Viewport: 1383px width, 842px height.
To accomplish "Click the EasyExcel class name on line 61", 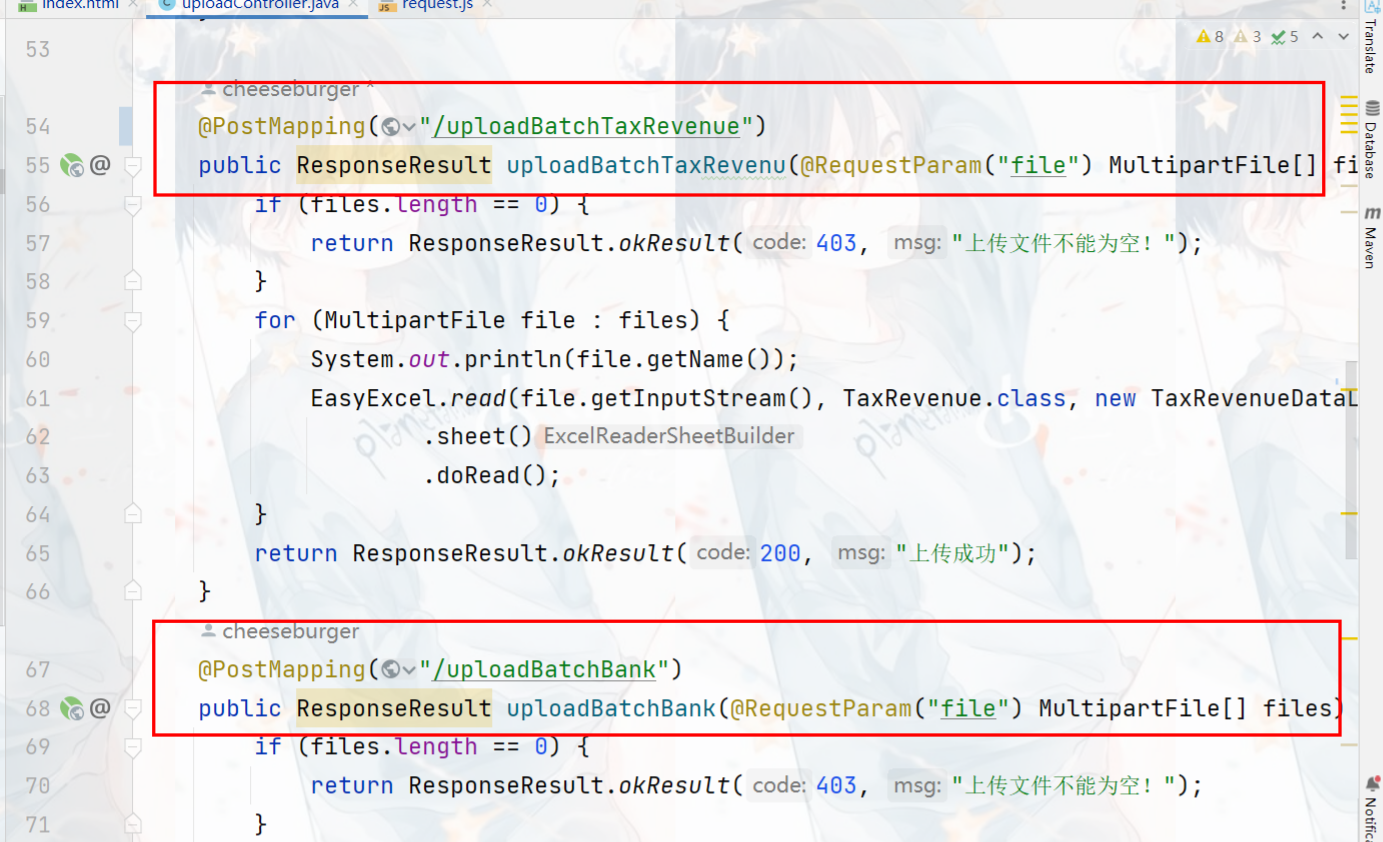I will tap(374, 398).
